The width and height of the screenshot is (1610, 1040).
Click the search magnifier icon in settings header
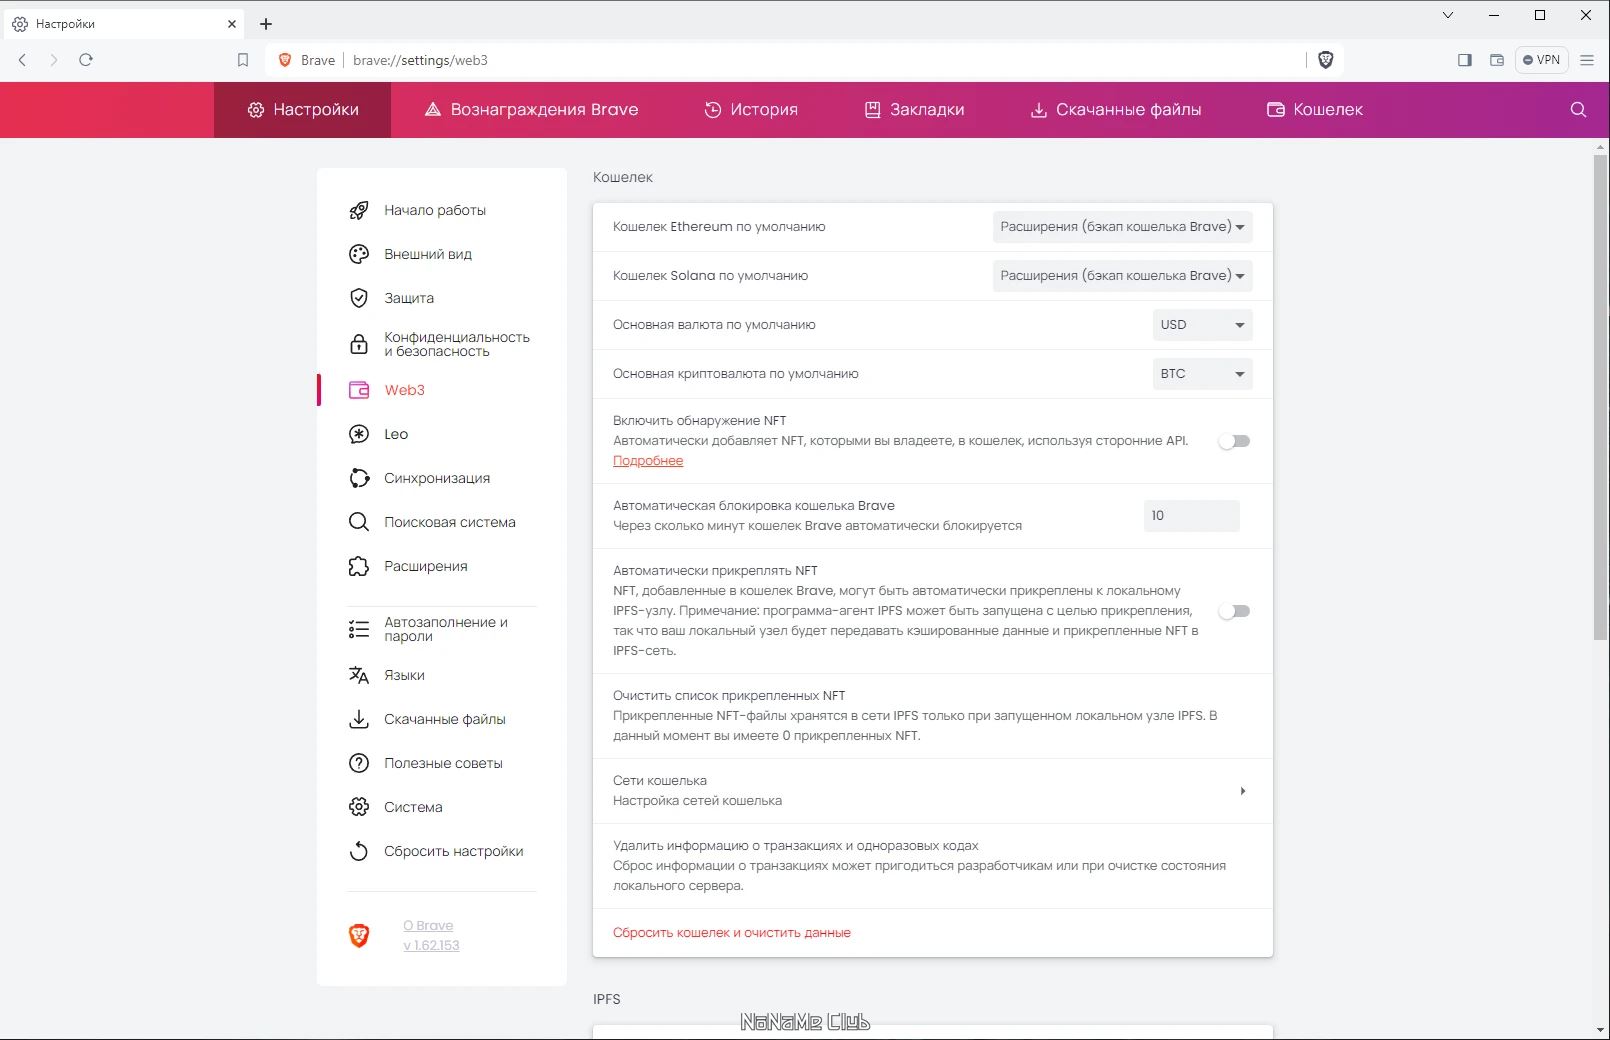(x=1577, y=110)
